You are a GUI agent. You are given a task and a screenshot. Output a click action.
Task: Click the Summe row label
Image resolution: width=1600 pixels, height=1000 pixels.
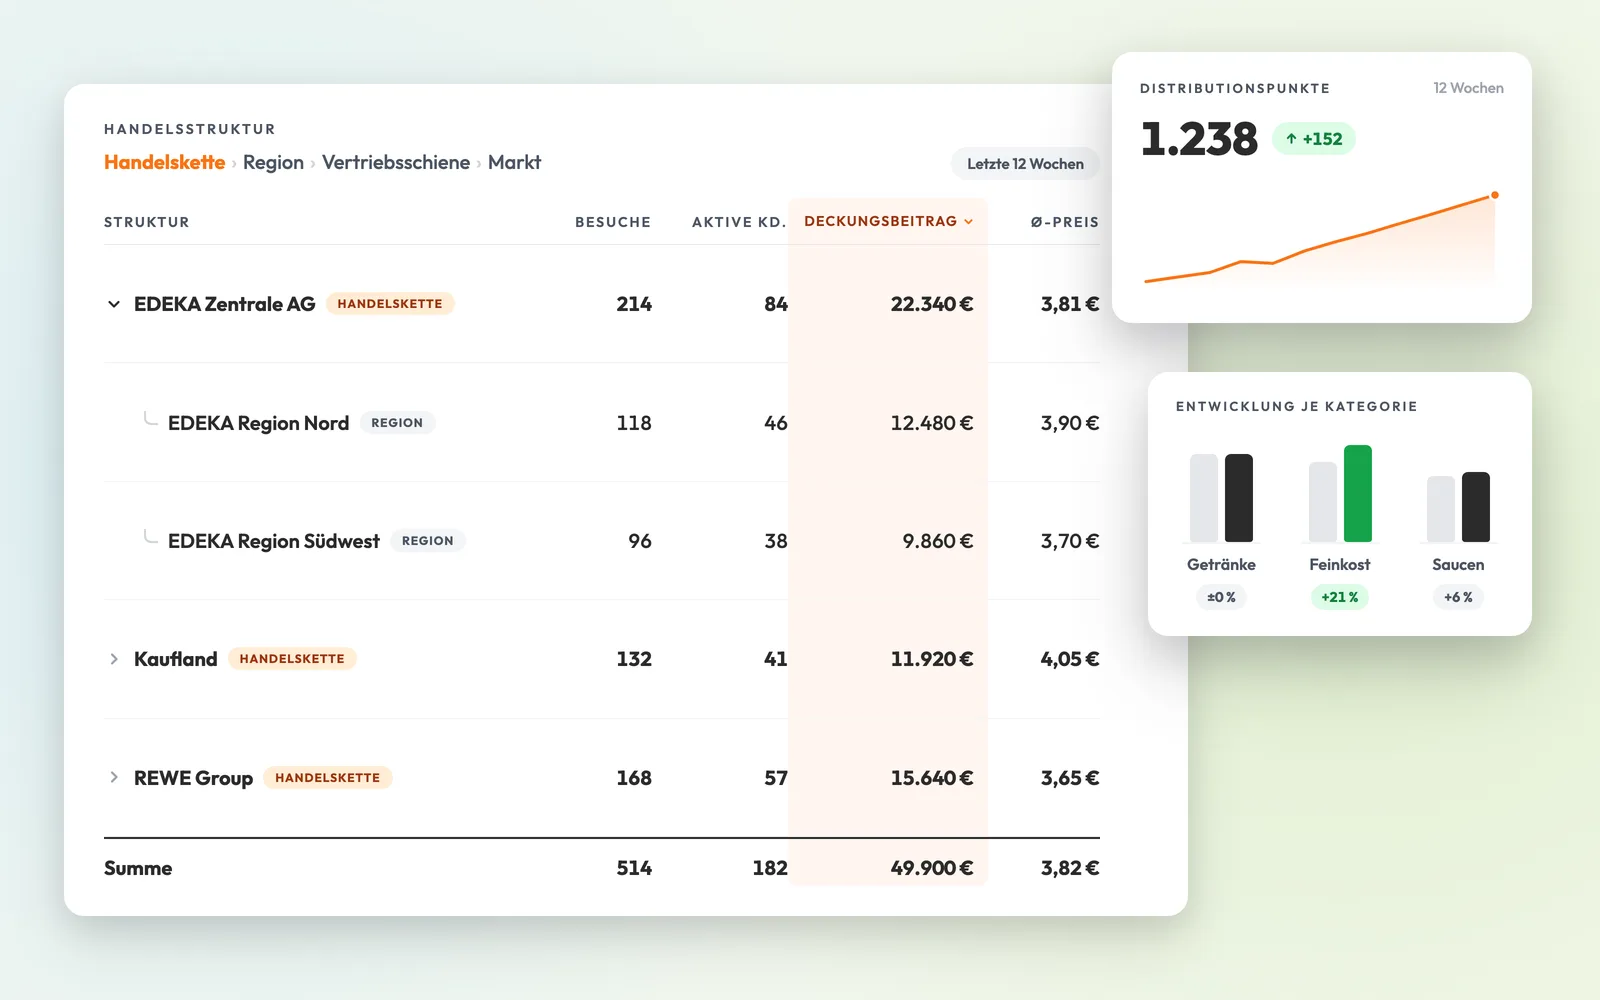click(138, 868)
